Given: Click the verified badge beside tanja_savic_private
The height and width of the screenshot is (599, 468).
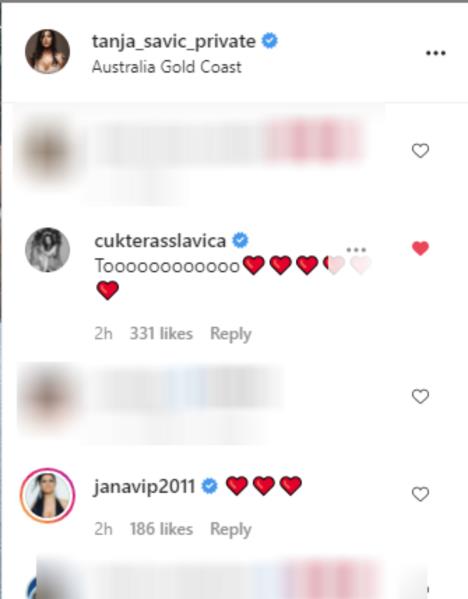Looking at the screenshot, I should pyautogui.click(x=270, y=40).
